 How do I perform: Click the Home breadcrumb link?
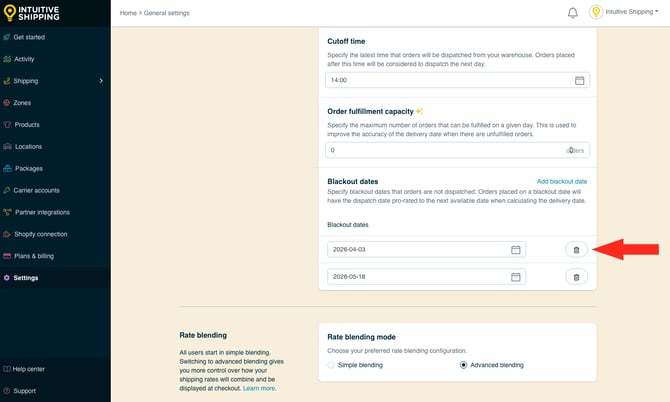[128, 13]
